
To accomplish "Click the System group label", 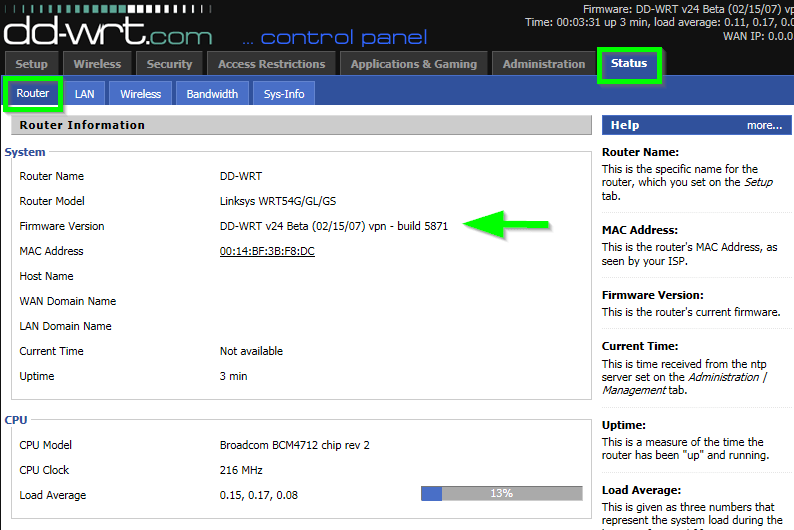I will coord(25,152).
